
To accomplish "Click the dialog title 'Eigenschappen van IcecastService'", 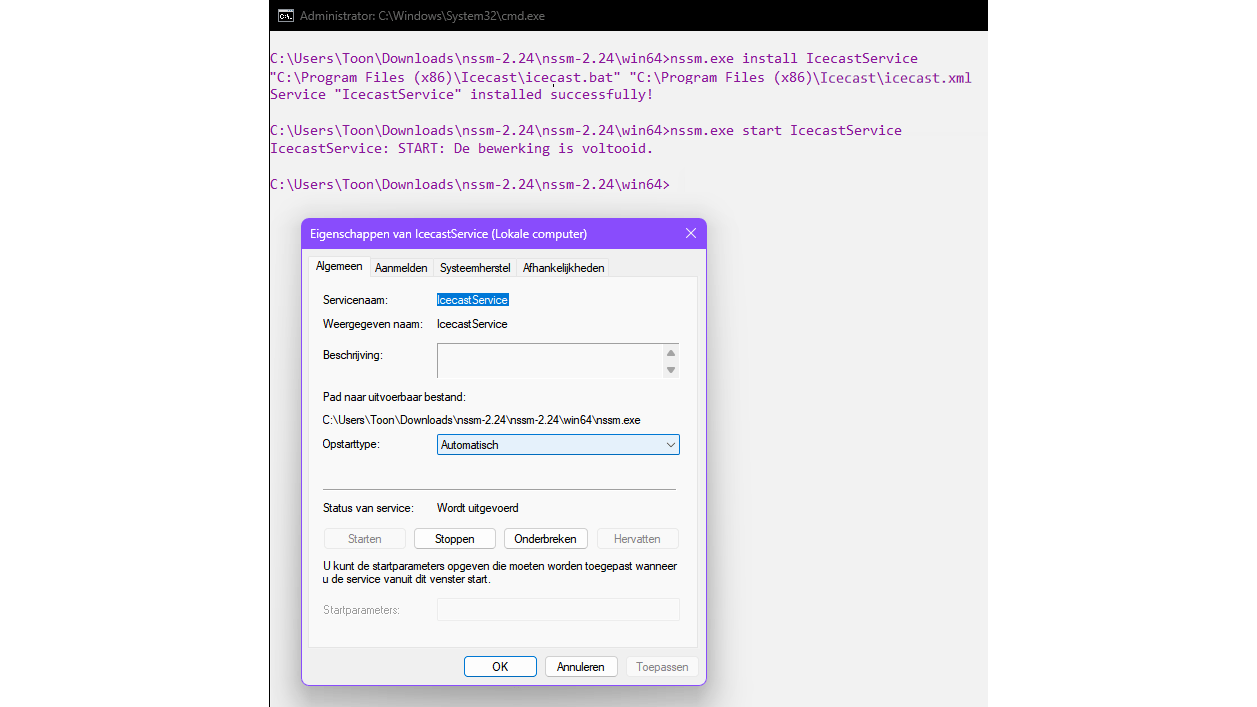I will coord(450,234).
